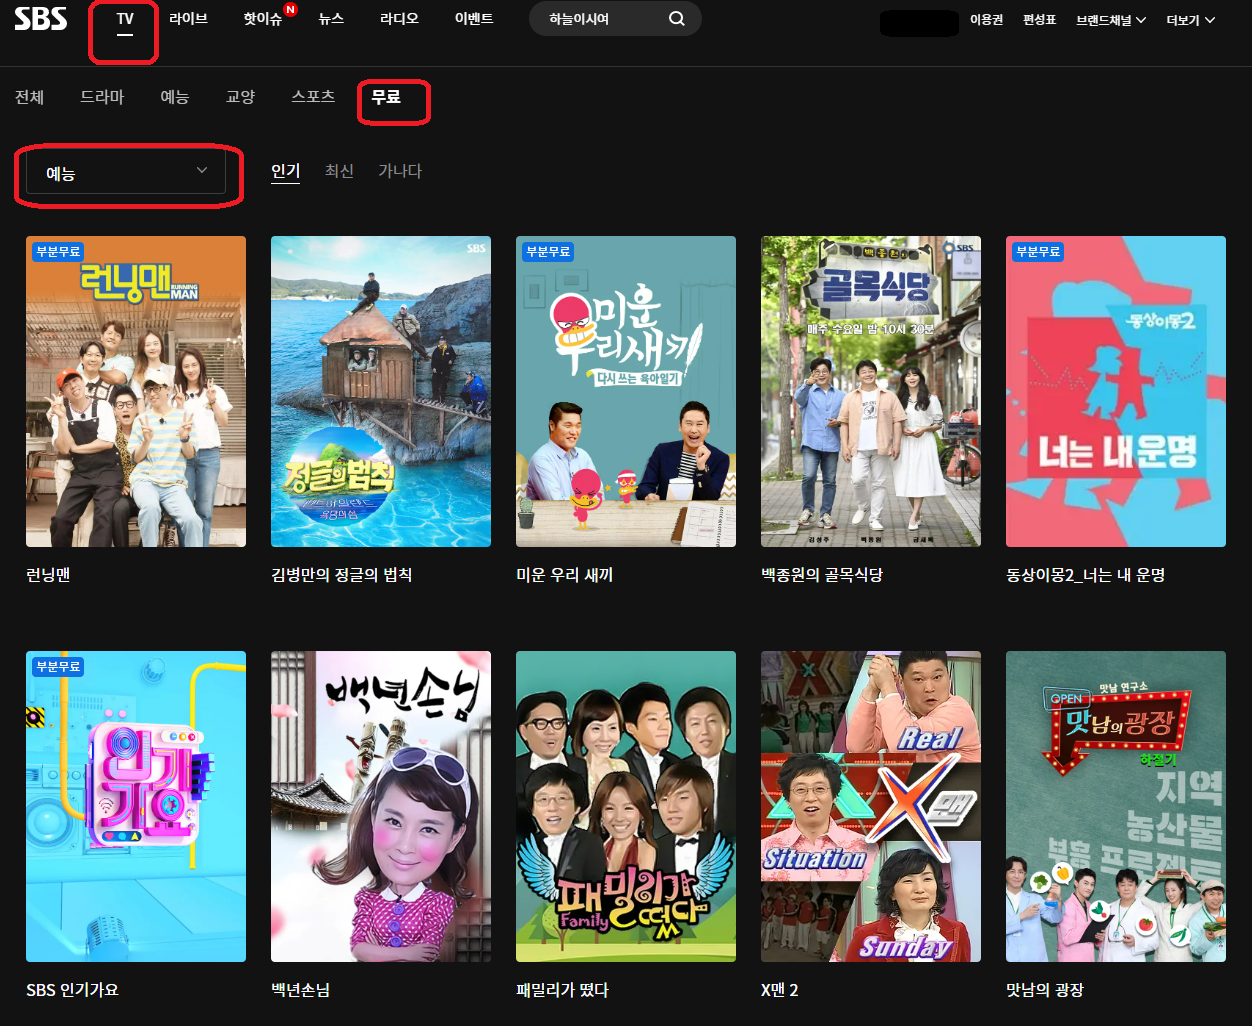Screen dimensions: 1252x1026
Task: Go to the 뉴스 menu
Action: pos(331,19)
